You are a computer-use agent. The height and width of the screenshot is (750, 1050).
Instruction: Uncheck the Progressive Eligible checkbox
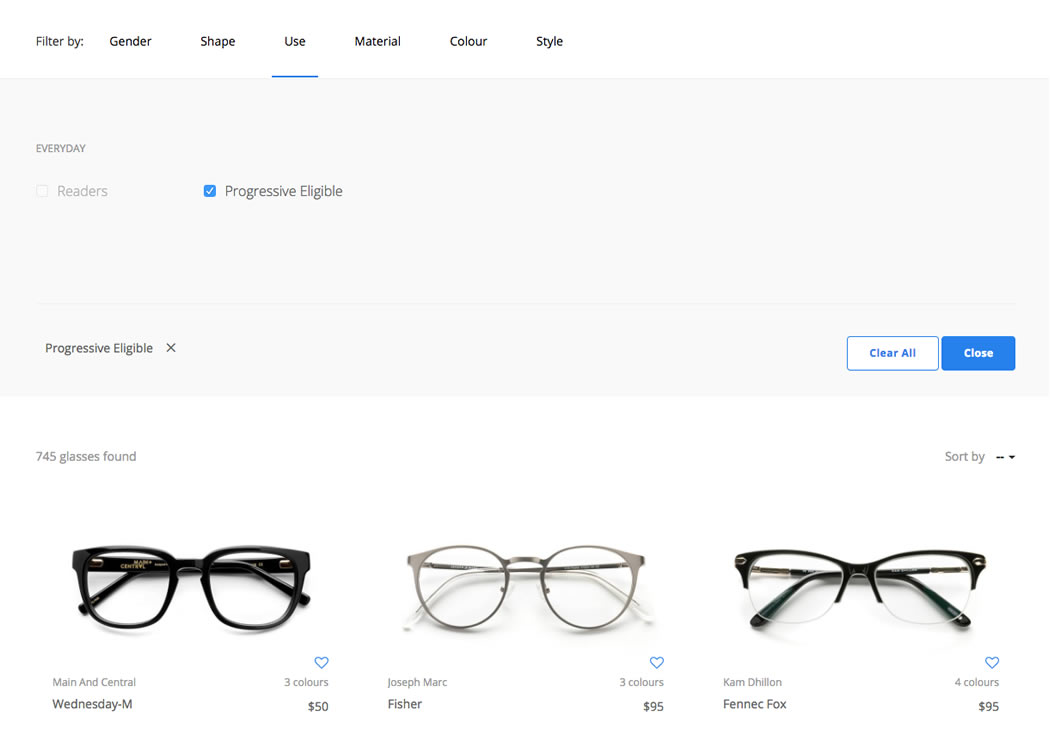209,190
